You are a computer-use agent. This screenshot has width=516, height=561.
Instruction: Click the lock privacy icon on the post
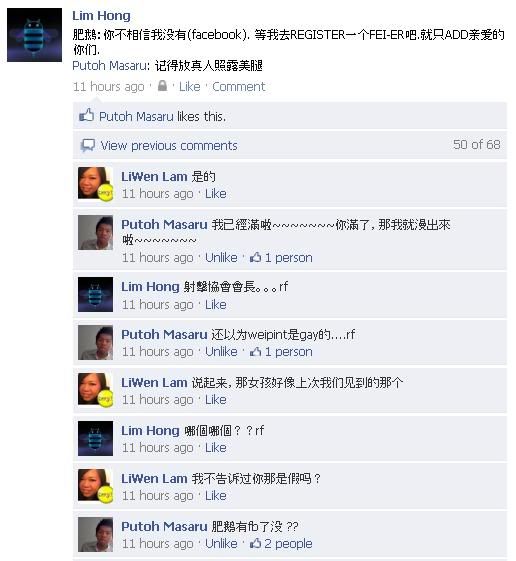[162, 86]
